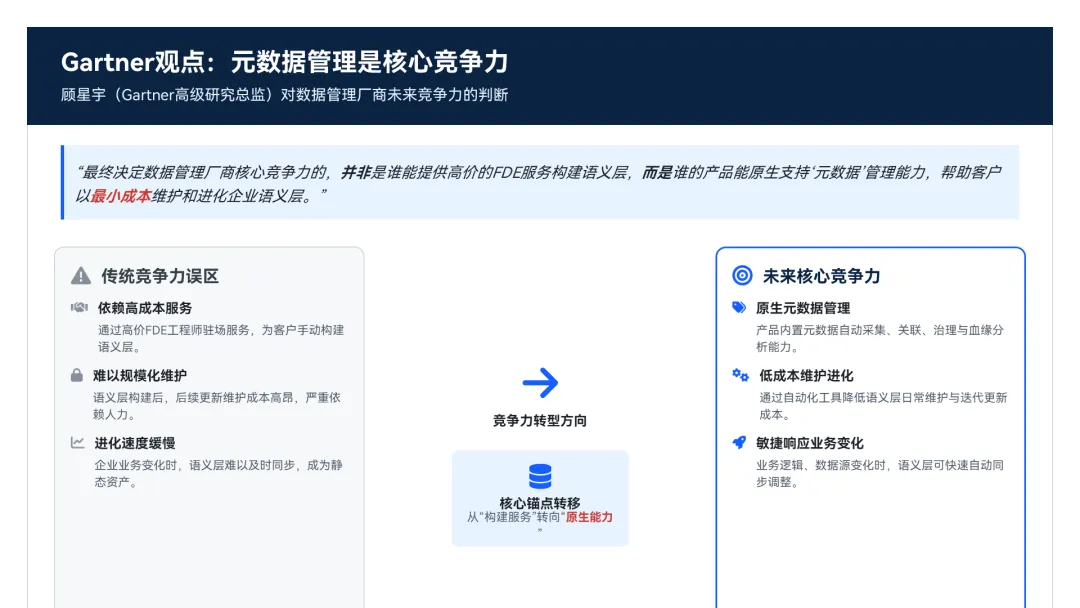Viewport: 1080px width, 608px height.
Task: Click the heading 未来核心竞争力
Action: pyautogui.click(x=822, y=276)
